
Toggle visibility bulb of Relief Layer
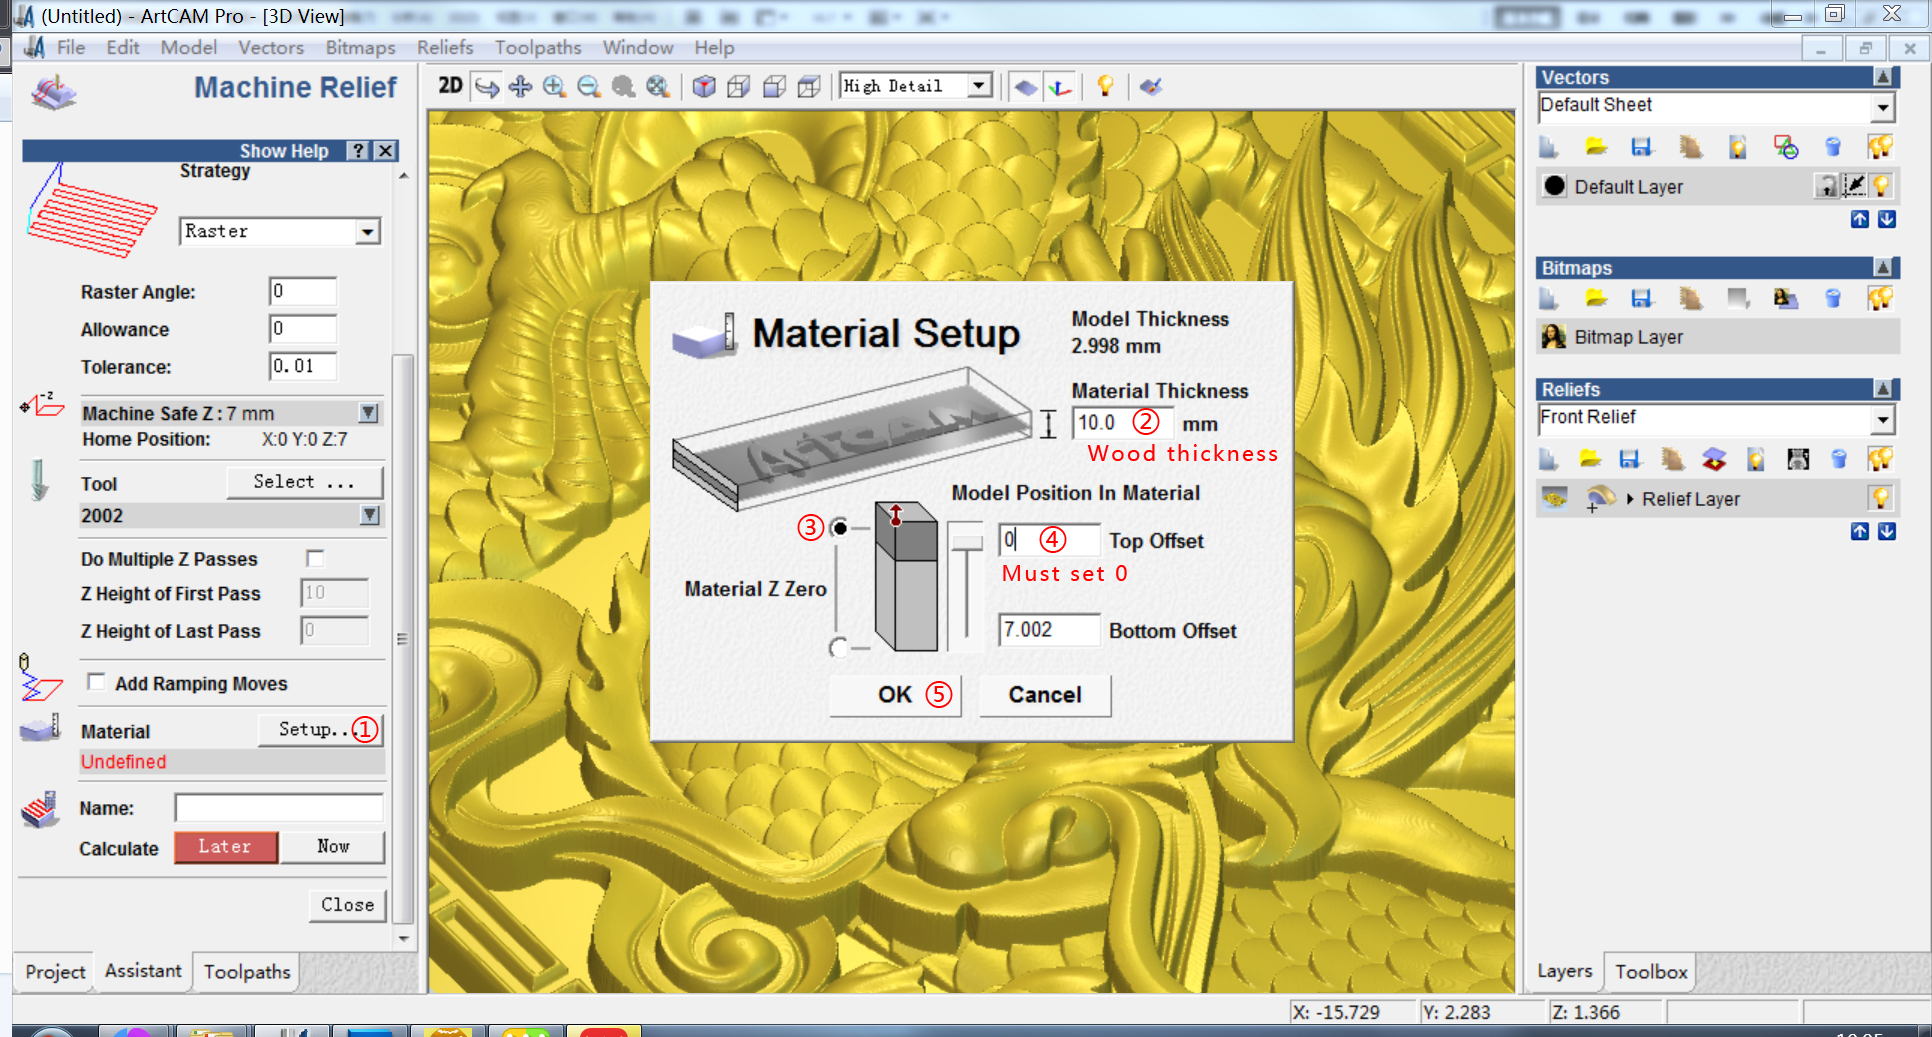[x=1881, y=498]
